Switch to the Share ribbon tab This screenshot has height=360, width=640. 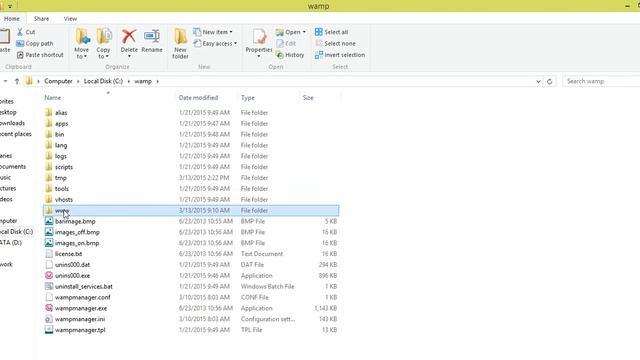(41, 19)
